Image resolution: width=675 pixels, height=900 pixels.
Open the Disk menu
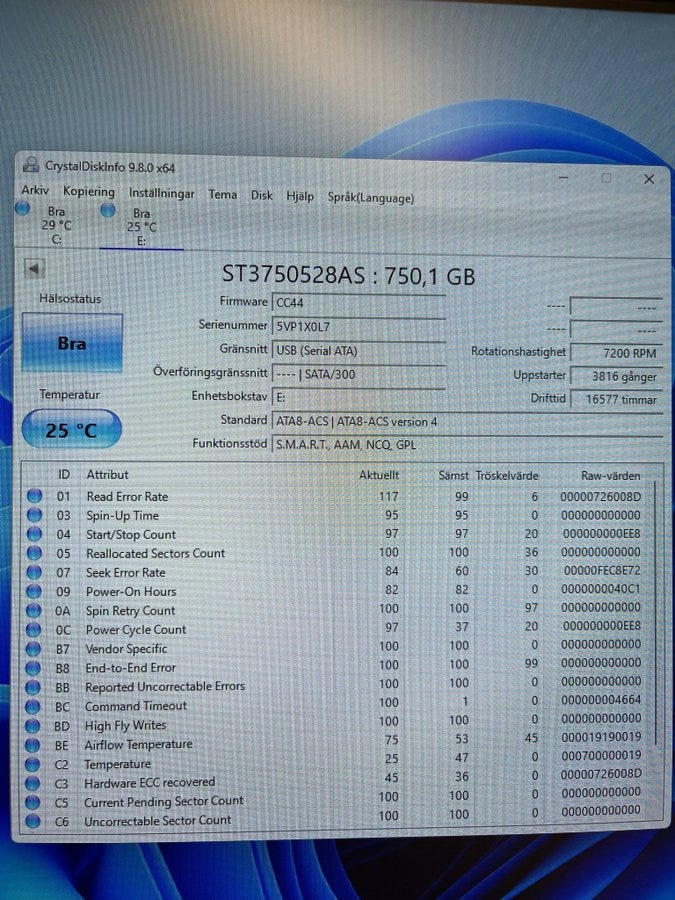click(x=262, y=195)
